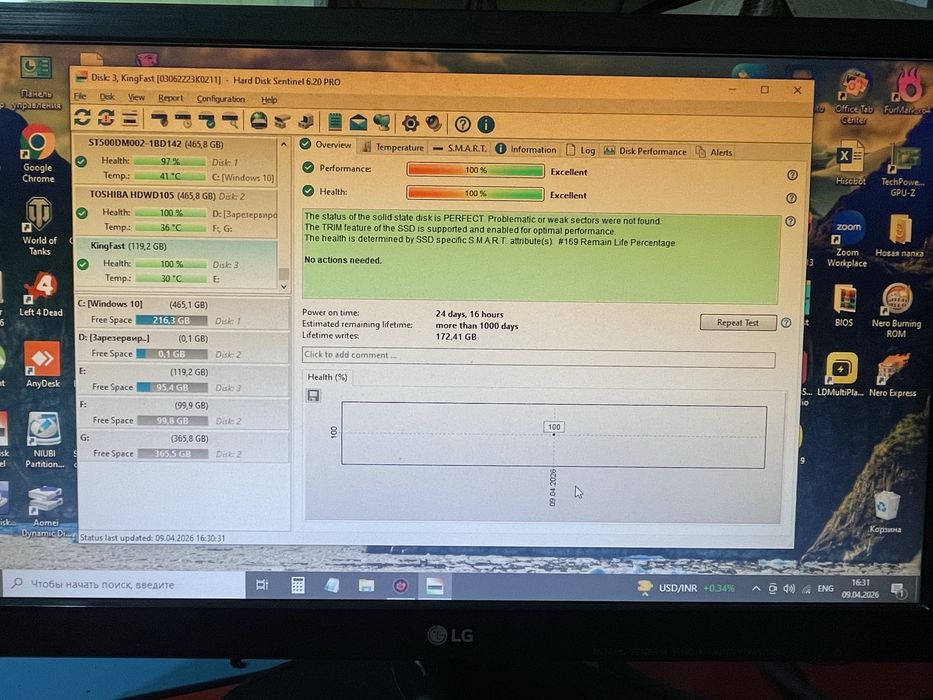Switch to the S.M.A.R.T. tab
933x700 pixels.
(x=460, y=148)
